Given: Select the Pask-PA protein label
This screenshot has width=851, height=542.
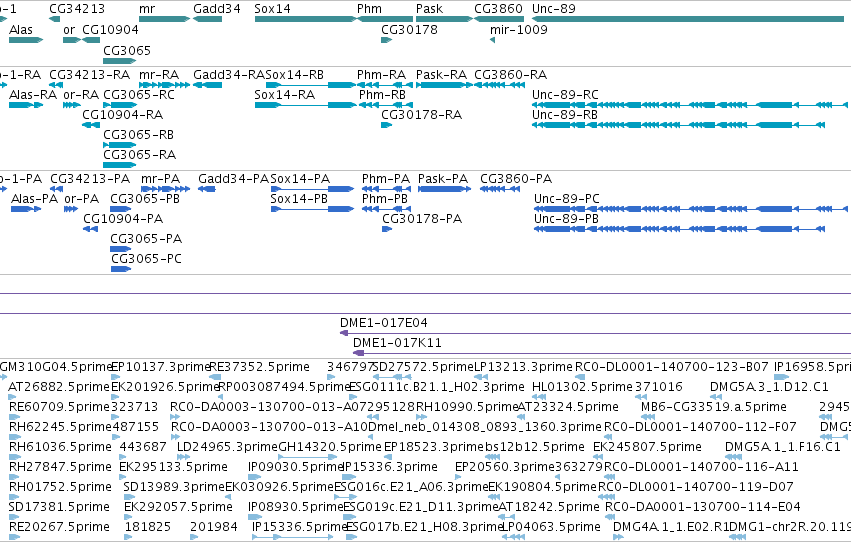Looking at the screenshot, I should pyautogui.click(x=443, y=178).
